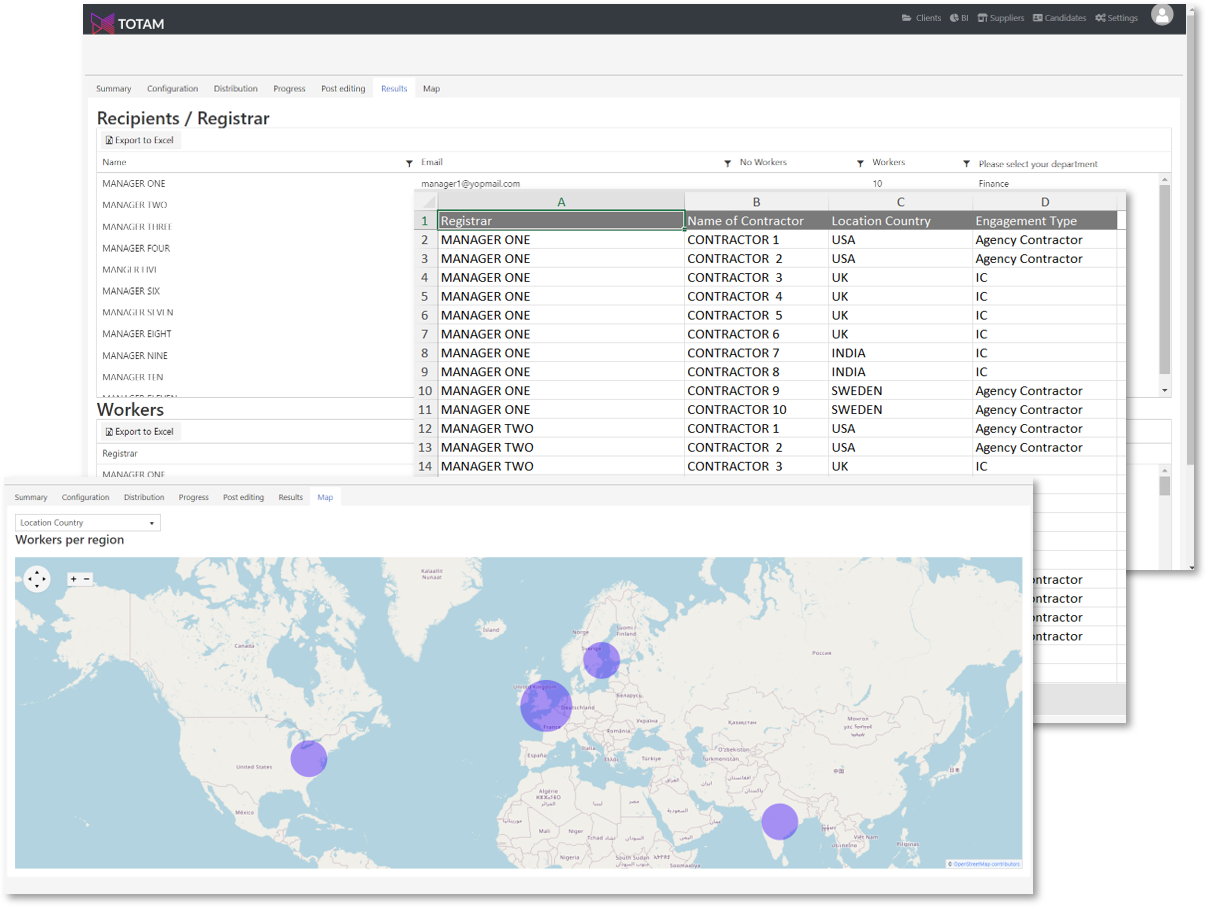1207x907 pixels.
Task: Click the CONTRACTOR 9 spreadsheet cell
Action: pos(757,391)
